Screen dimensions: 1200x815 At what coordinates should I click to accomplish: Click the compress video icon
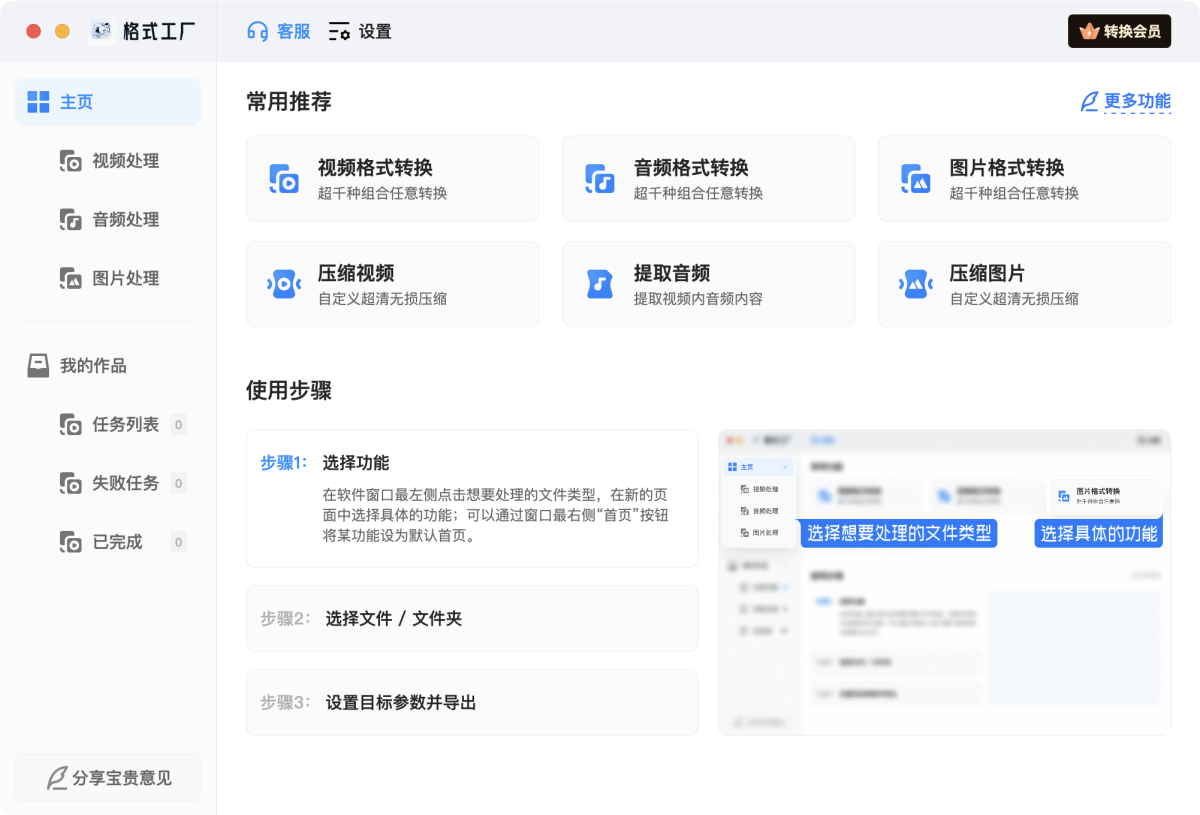tap(284, 284)
